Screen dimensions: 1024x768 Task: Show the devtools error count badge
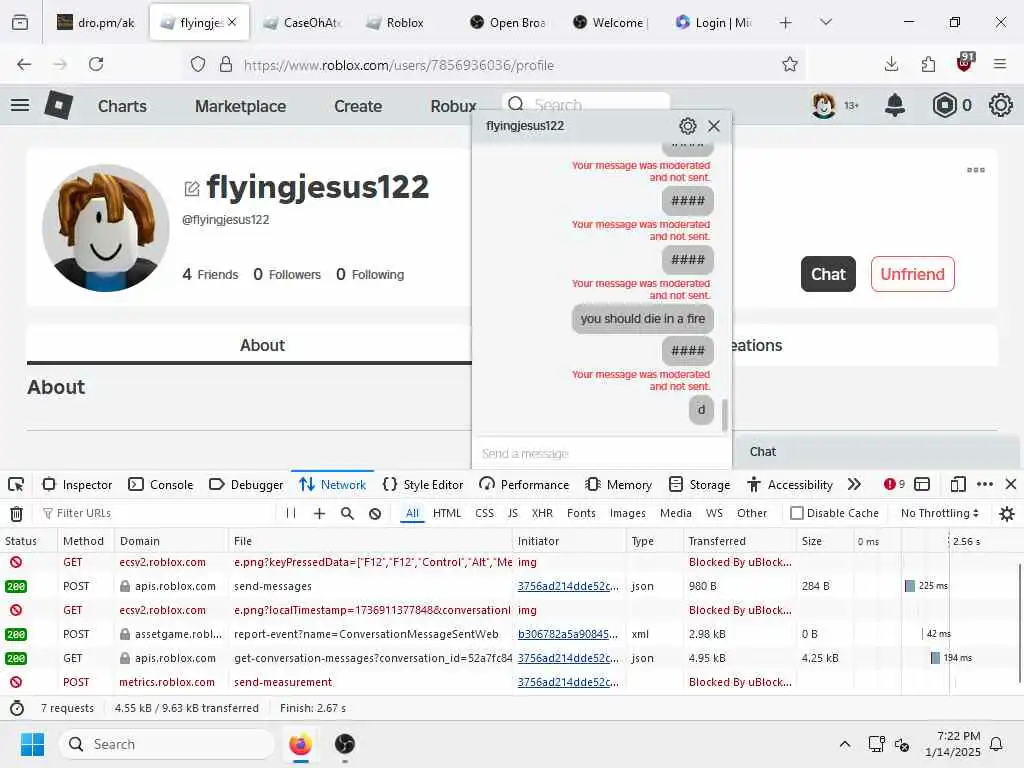click(894, 485)
